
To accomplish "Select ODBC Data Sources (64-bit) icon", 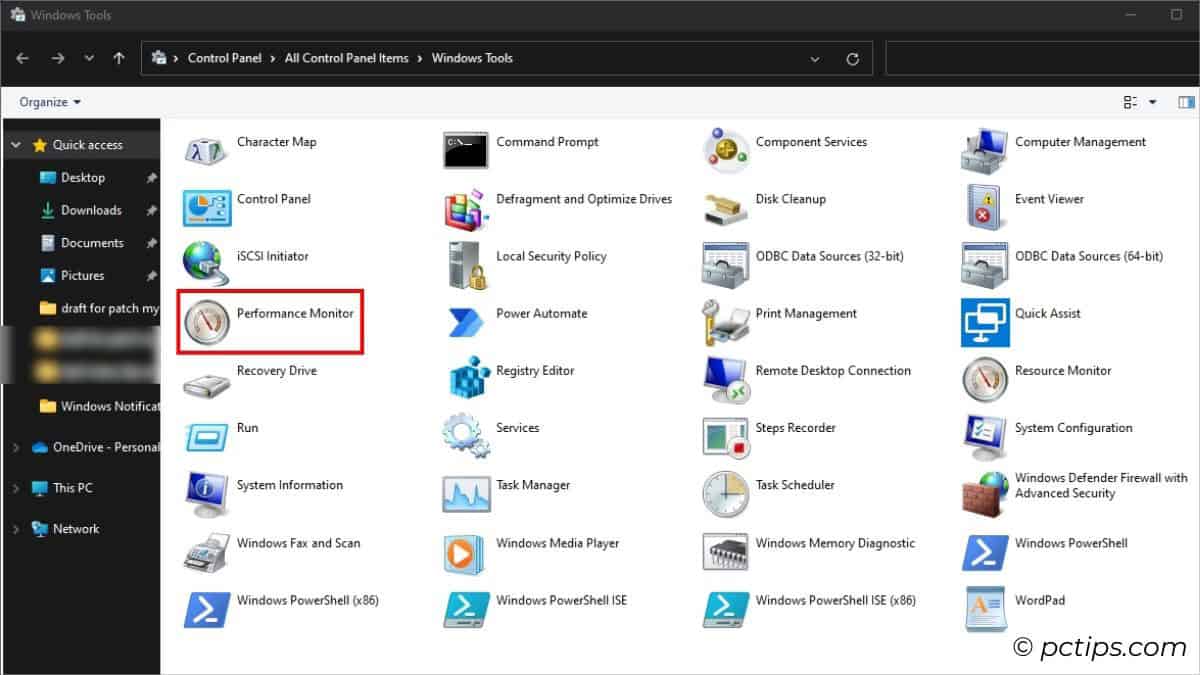I will pyautogui.click(x=985, y=265).
